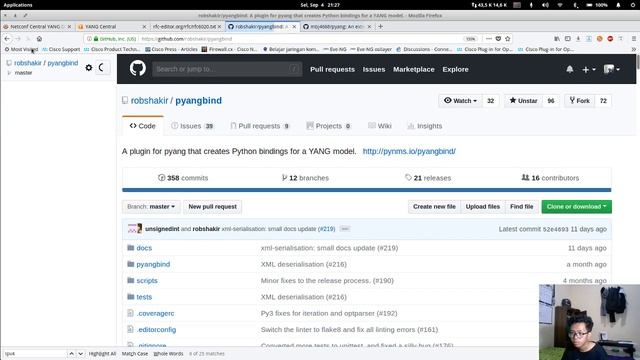The height and width of the screenshot is (360, 640).
Task: Open the .coveragerc file
Action: tap(155, 313)
